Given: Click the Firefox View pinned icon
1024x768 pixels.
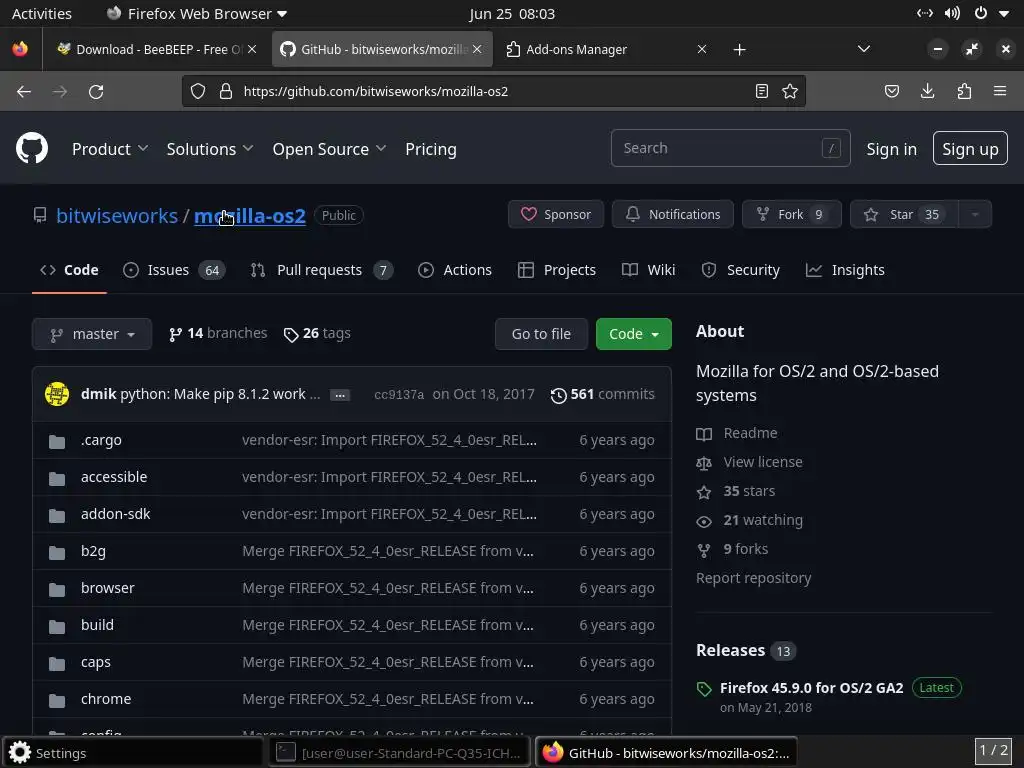Looking at the screenshot, I should (x=20, y=49).
